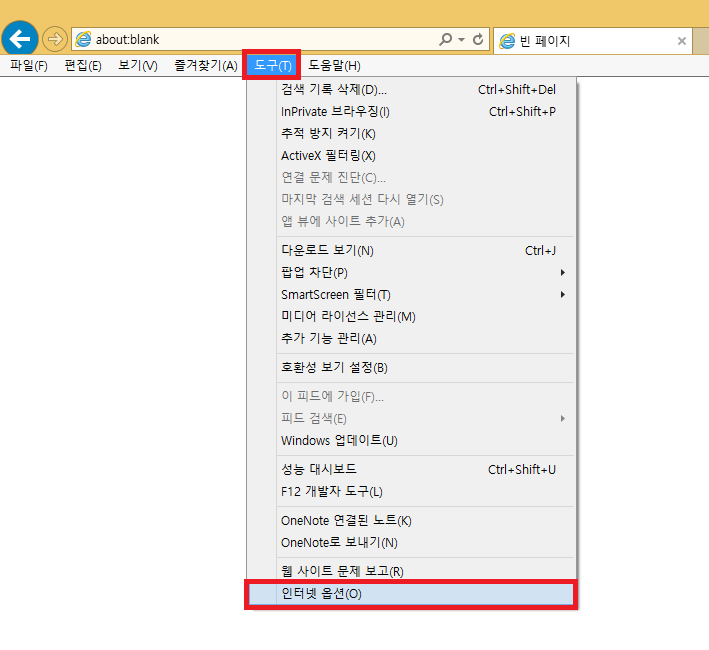Select 추적 방지 켜기(K)
The height and width of the screenshot is (650, 709).
411,134
